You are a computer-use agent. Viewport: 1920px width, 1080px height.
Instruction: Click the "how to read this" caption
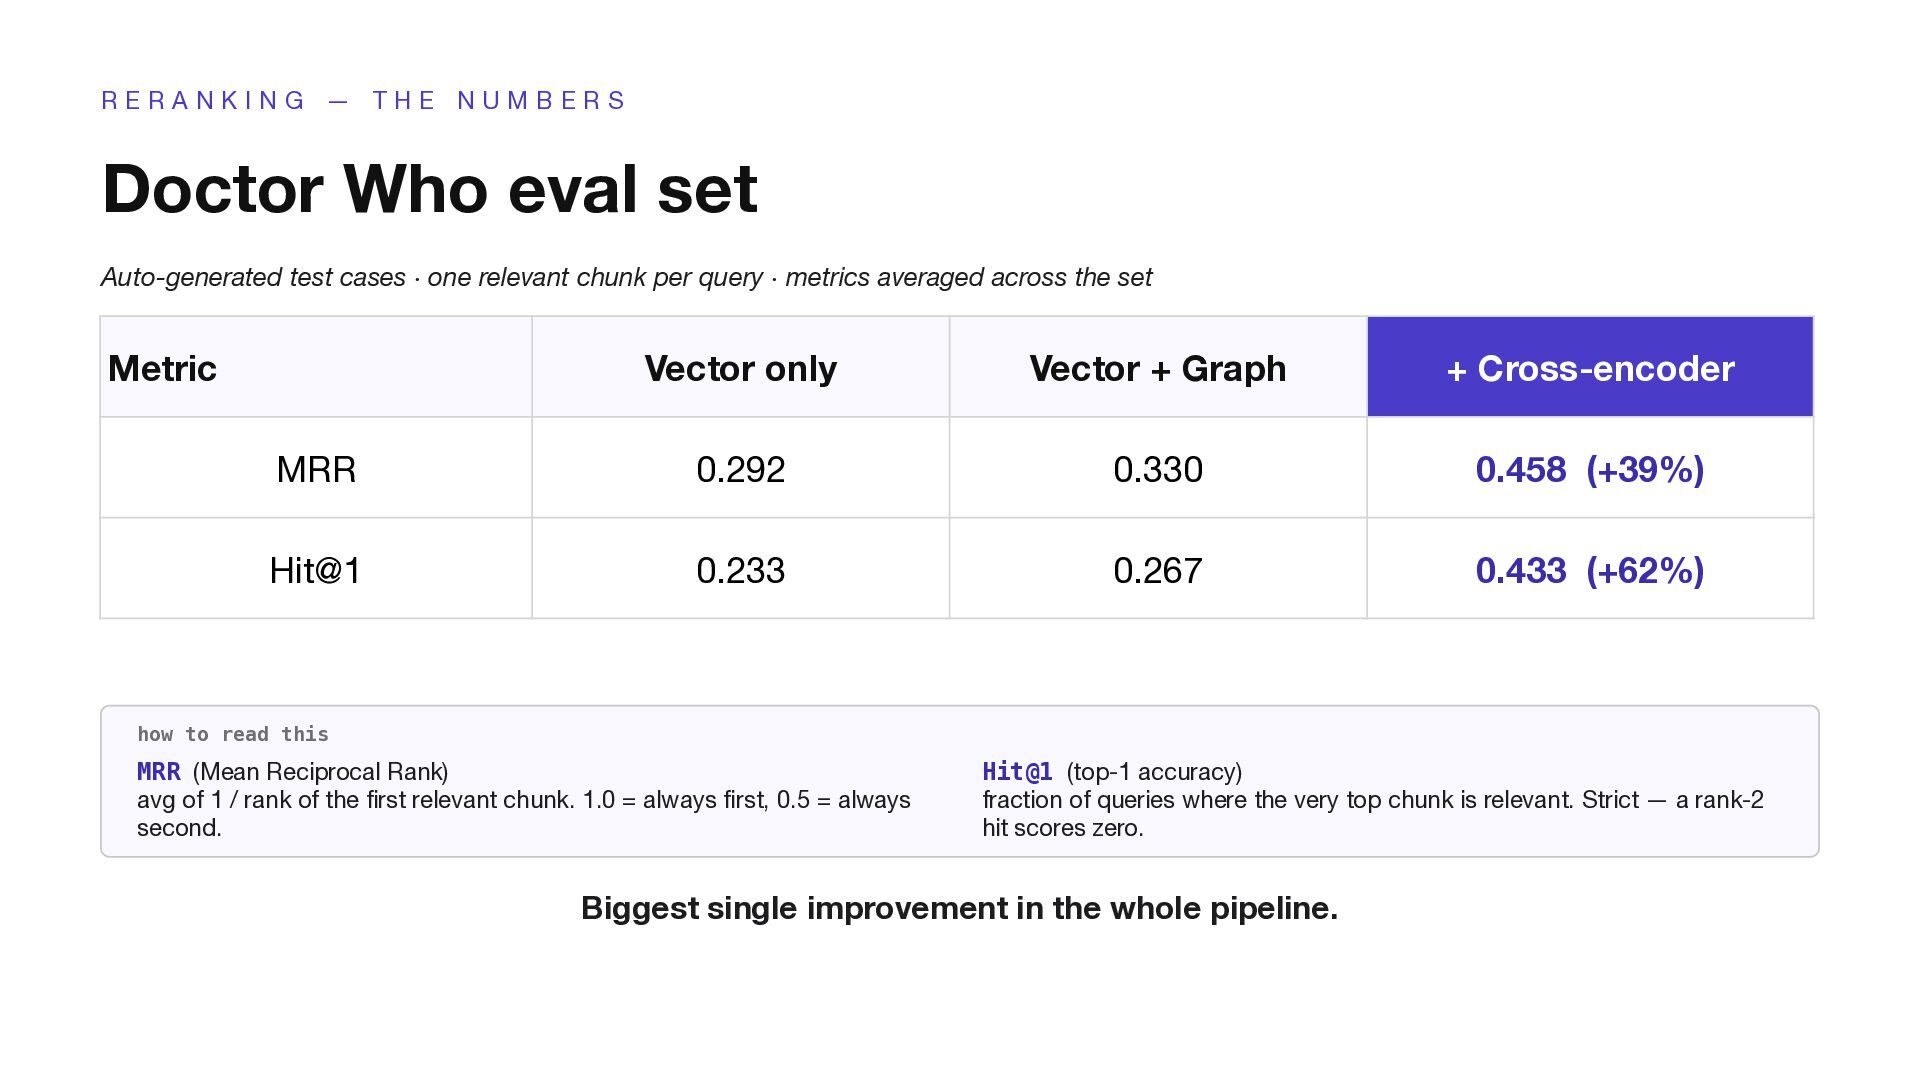click(233, 734)
